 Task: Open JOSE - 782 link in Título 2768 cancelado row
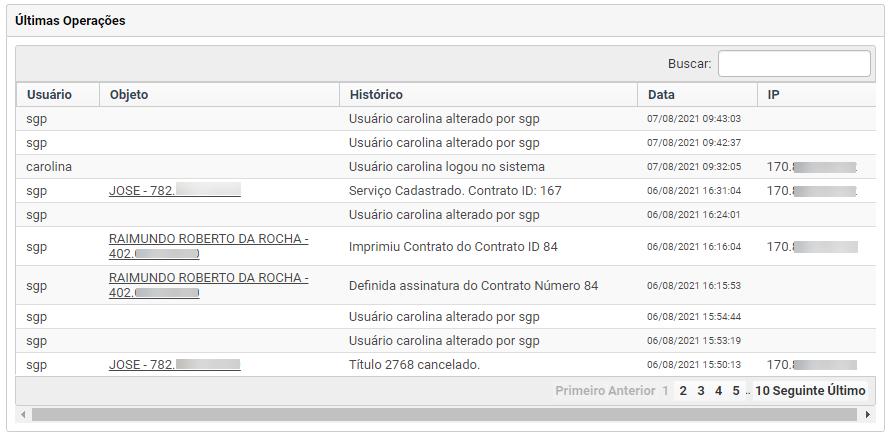174,364
